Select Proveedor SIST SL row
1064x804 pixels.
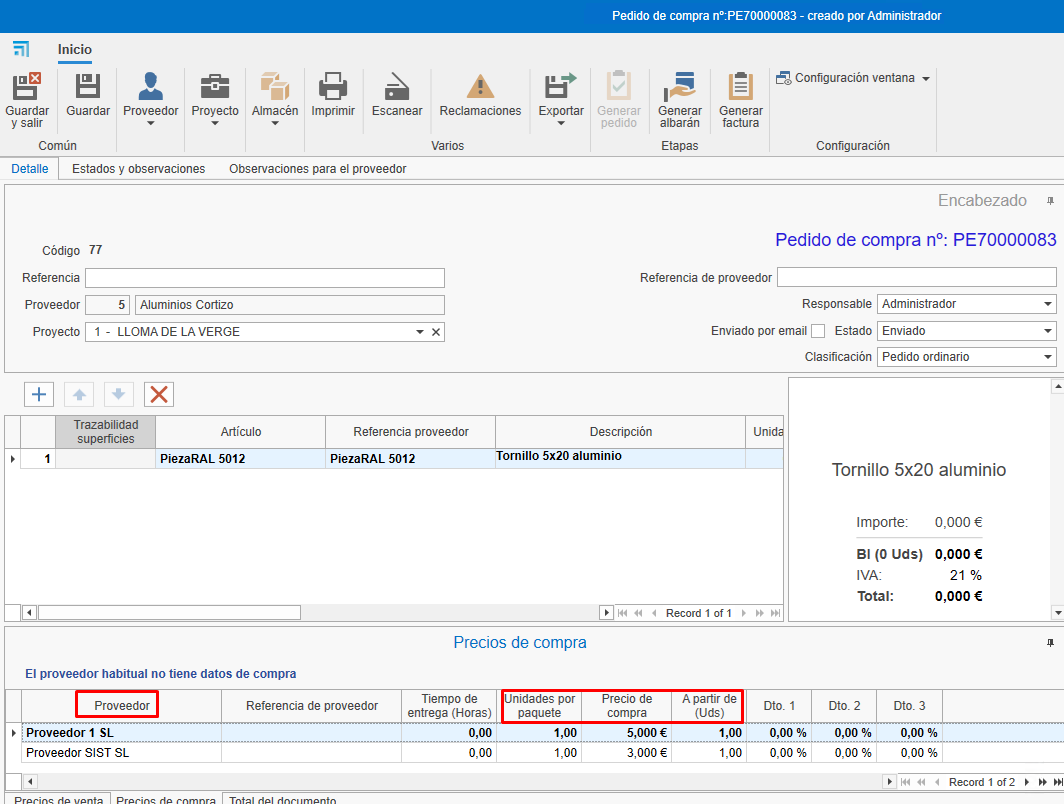(542, 753)
